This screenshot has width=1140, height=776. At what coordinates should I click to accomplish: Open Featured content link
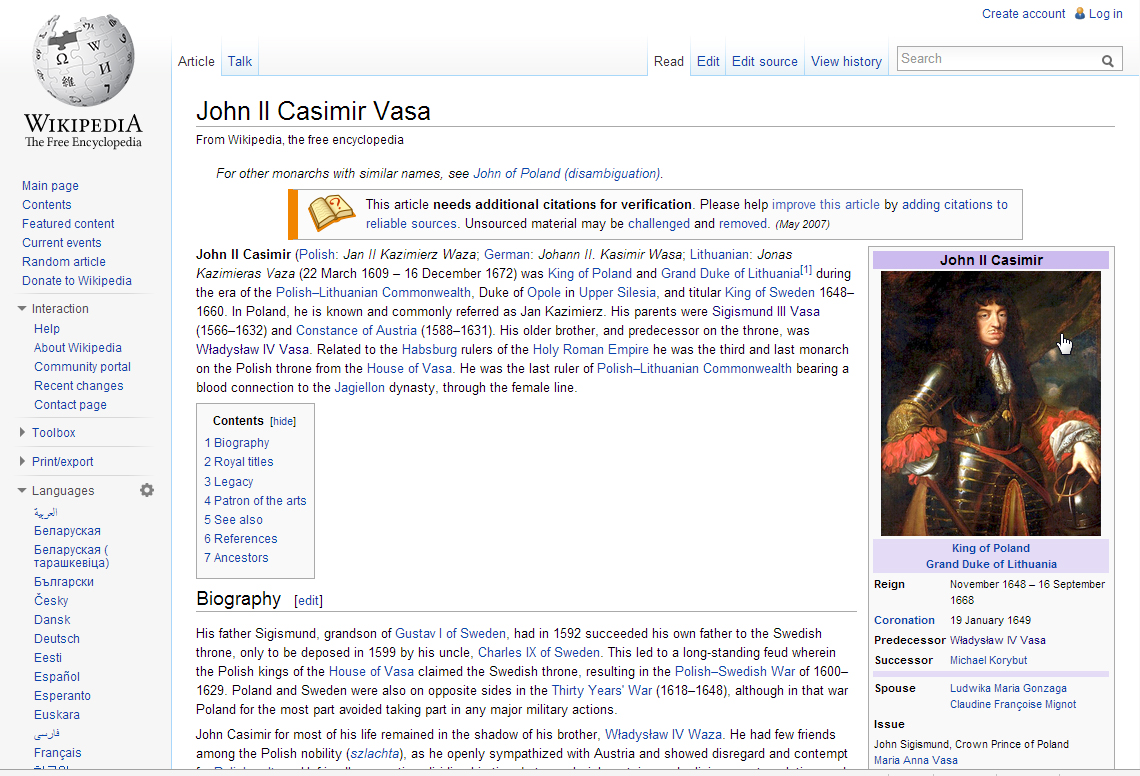pos(68,224)
